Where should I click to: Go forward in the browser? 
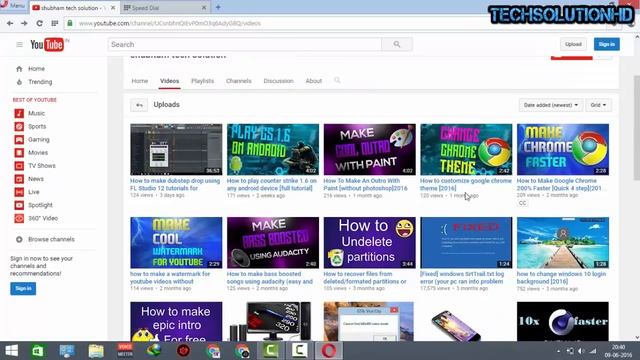click(x=24, y=23)
